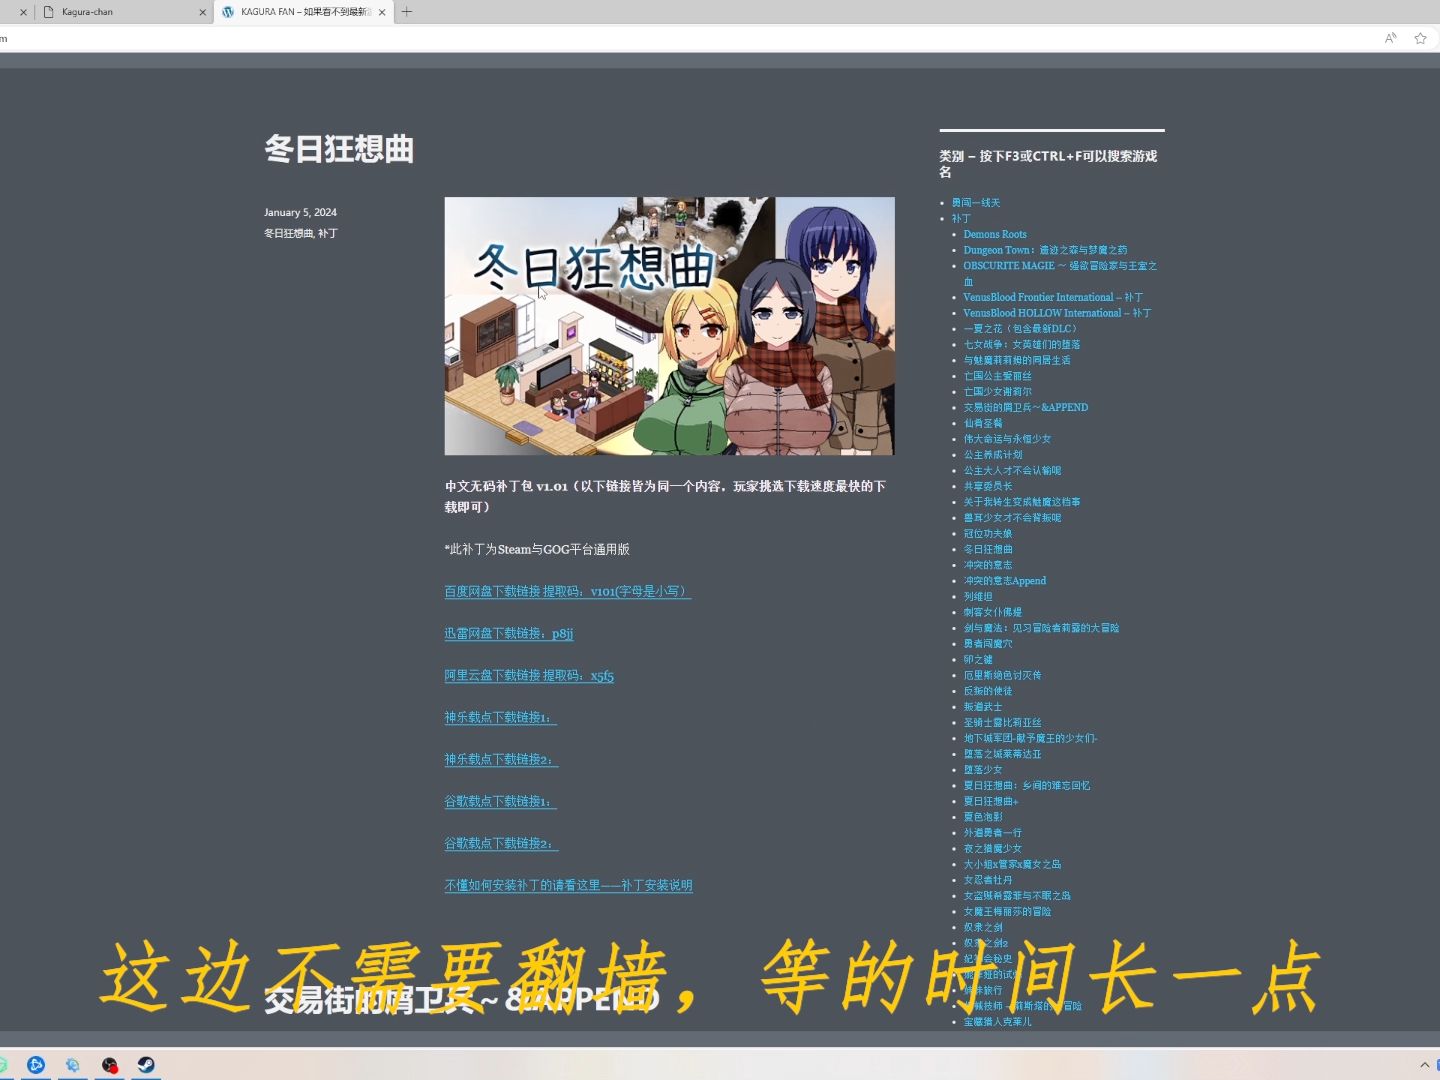Open 七女战争：女英雄们的堕落 sidebar link
This screenshot has width=1440, height=1080.
click(1022, 344)
